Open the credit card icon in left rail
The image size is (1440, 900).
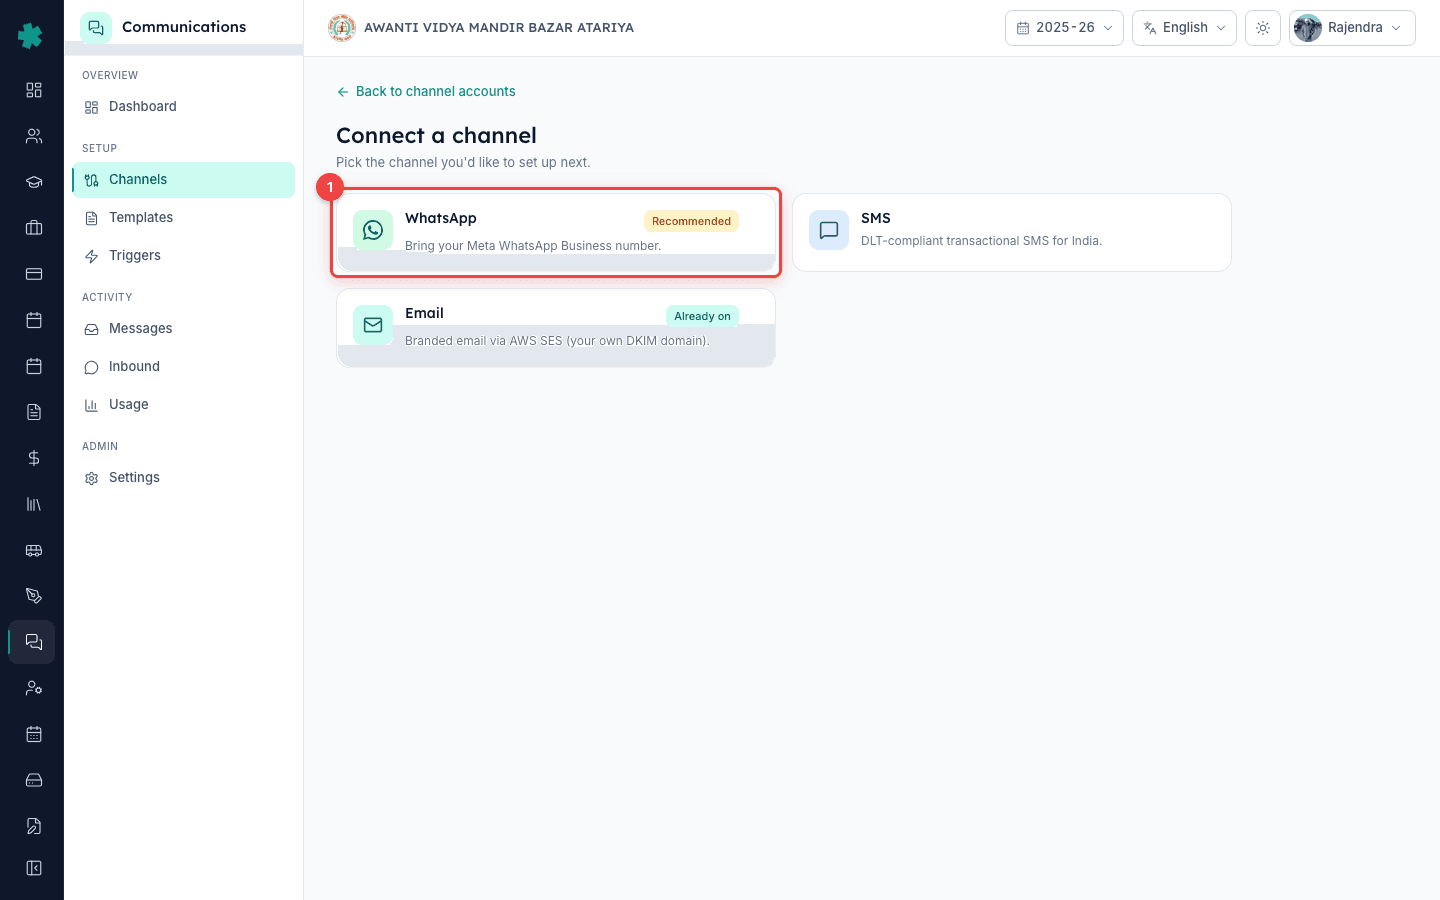coord(34,274)
